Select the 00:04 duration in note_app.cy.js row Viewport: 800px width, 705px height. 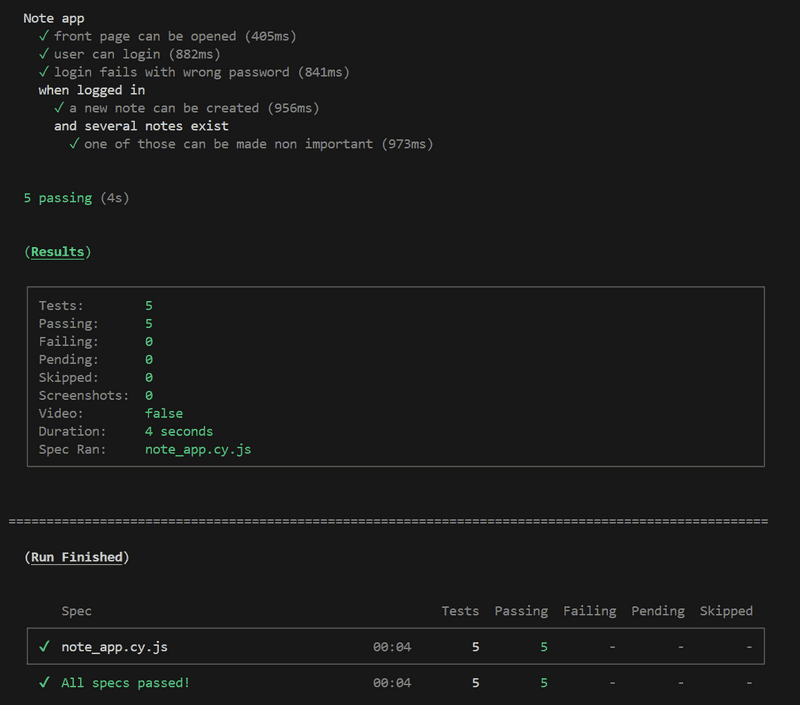click(x=392, y=647)
